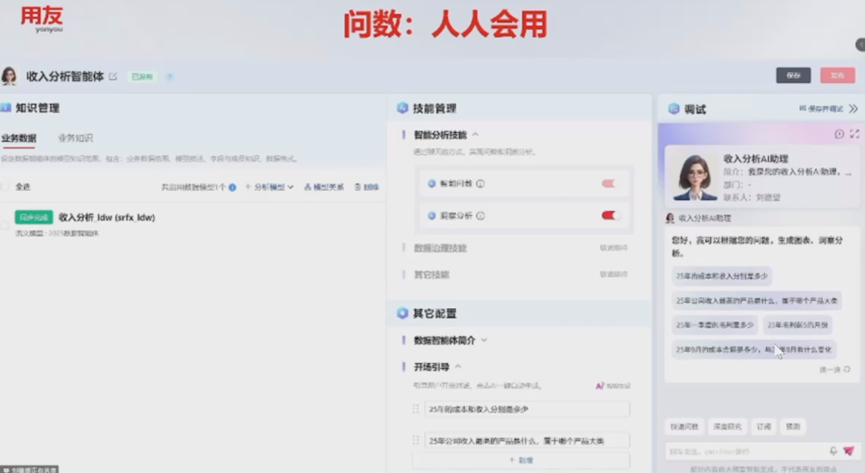Click fullscreen expand icon in debug chat
The width and height of the screenshot is (865, 473).
(x=855, y=134)
